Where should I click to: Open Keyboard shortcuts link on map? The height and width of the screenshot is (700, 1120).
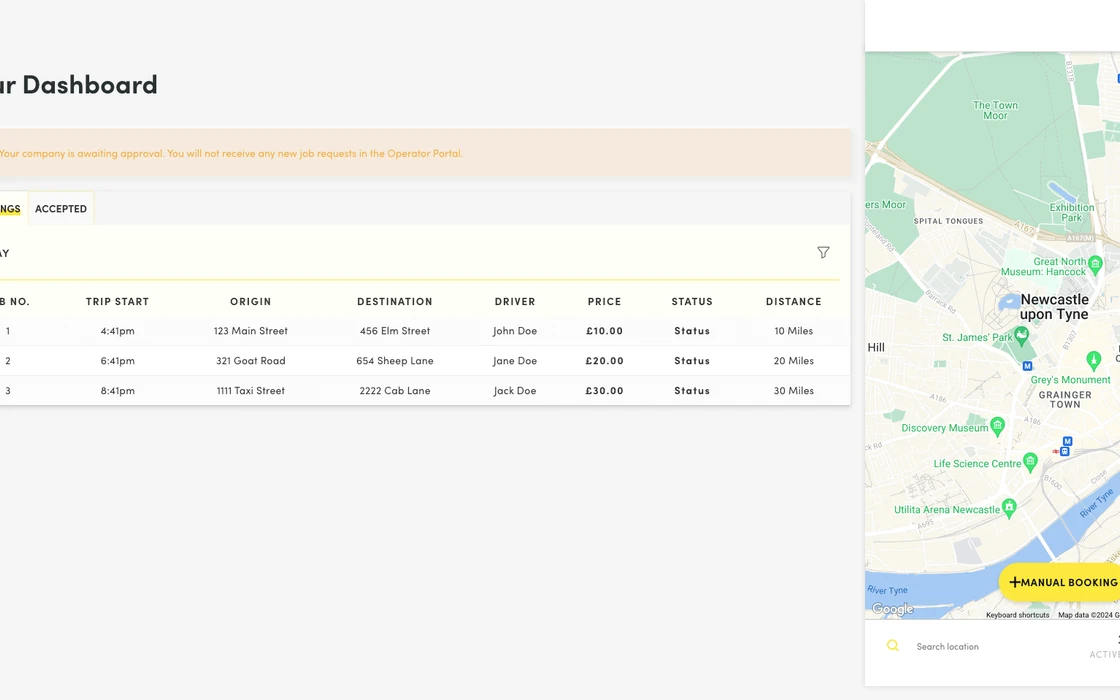coord(1018,615)
